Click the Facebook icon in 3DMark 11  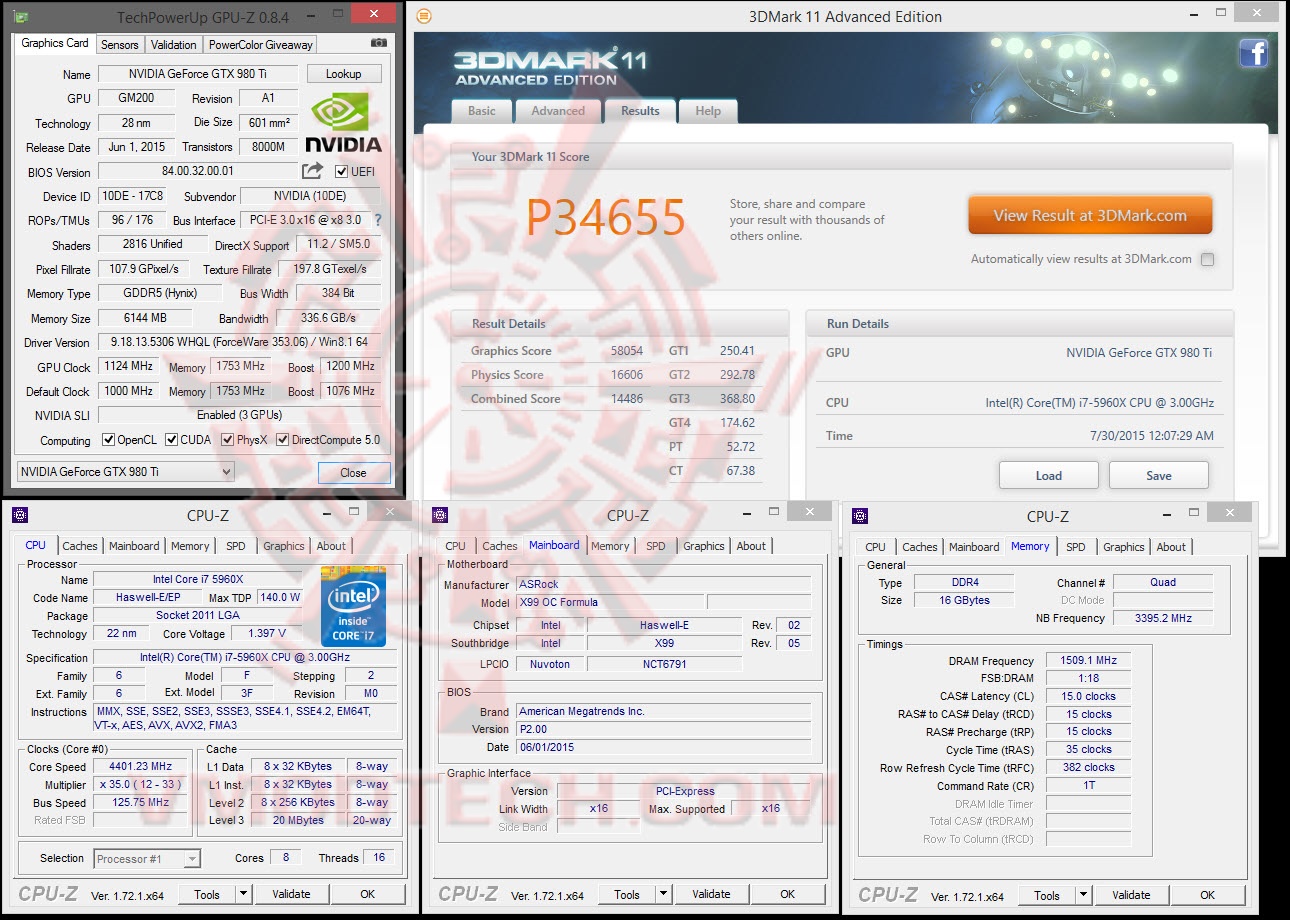coord(1254,53)
